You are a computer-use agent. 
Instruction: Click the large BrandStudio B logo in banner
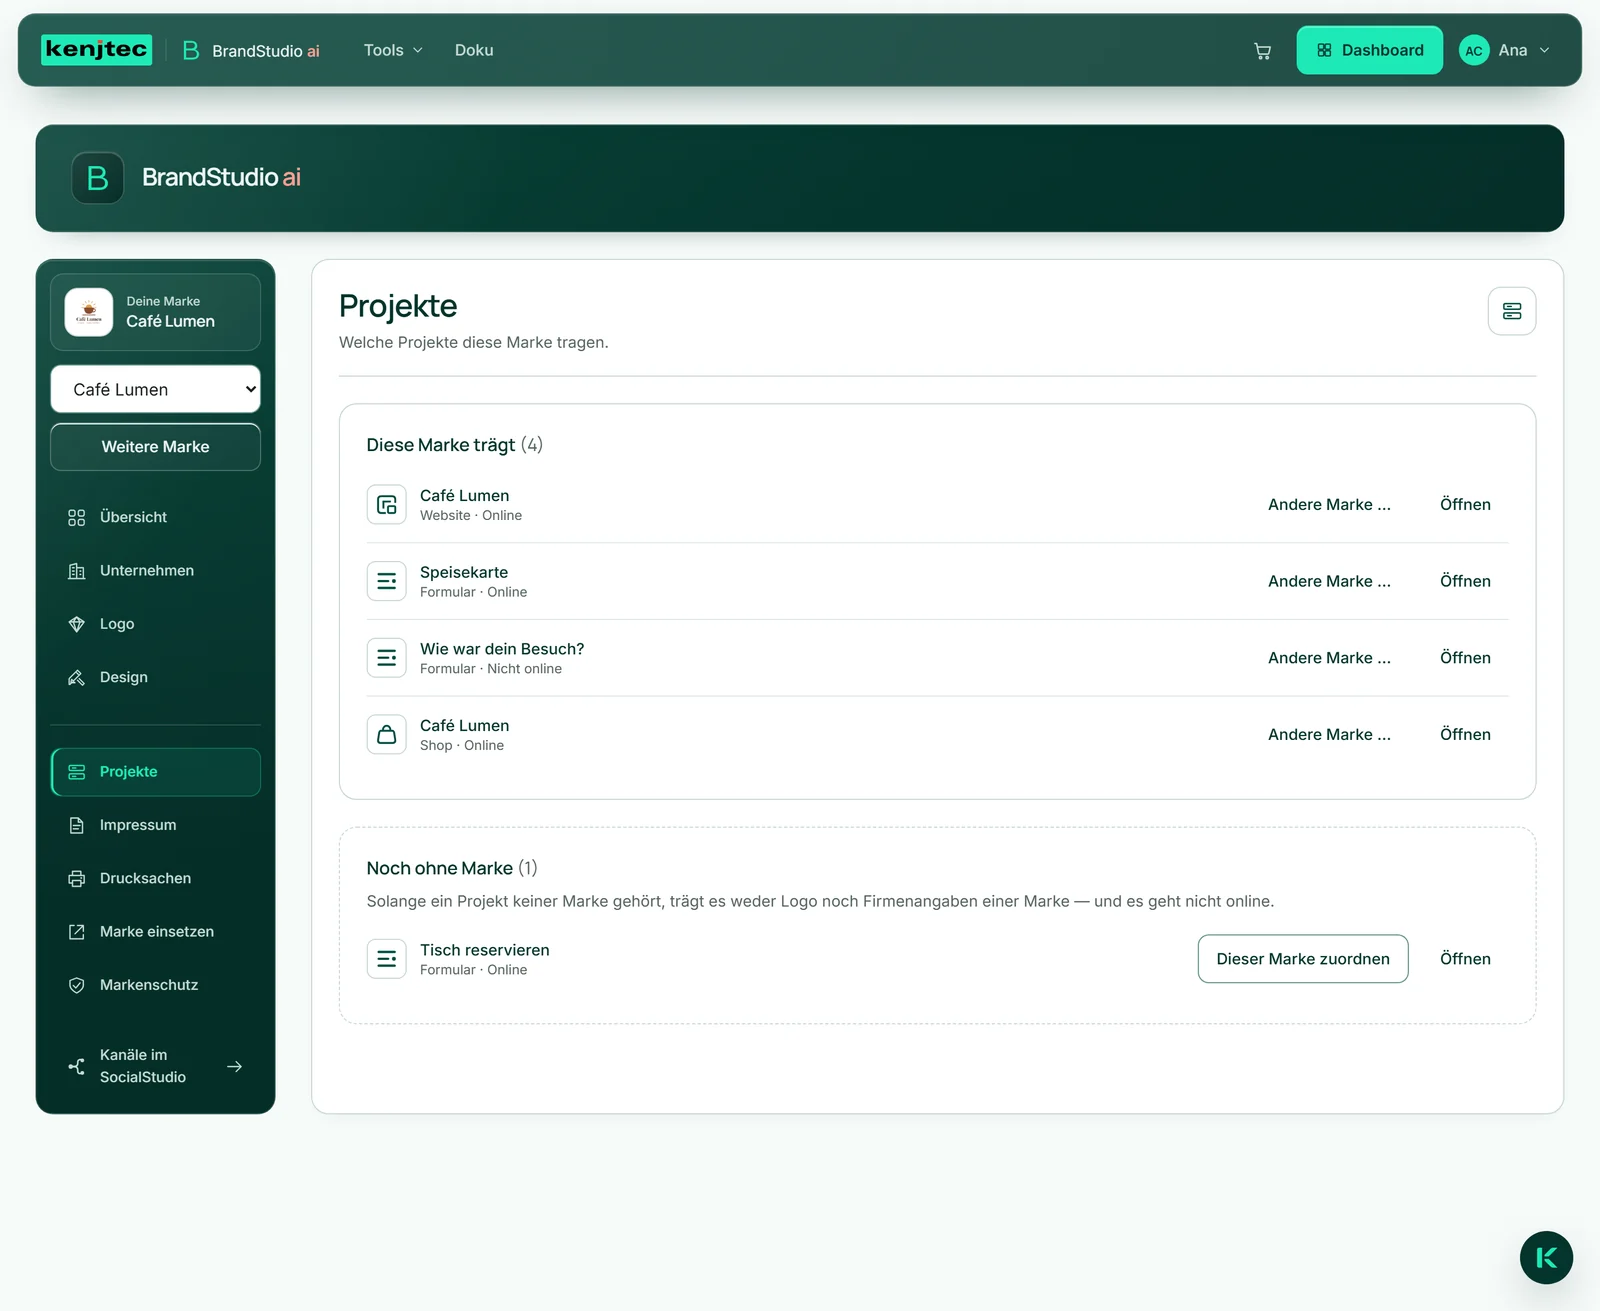pyautogui.click(x=98, y=178)
